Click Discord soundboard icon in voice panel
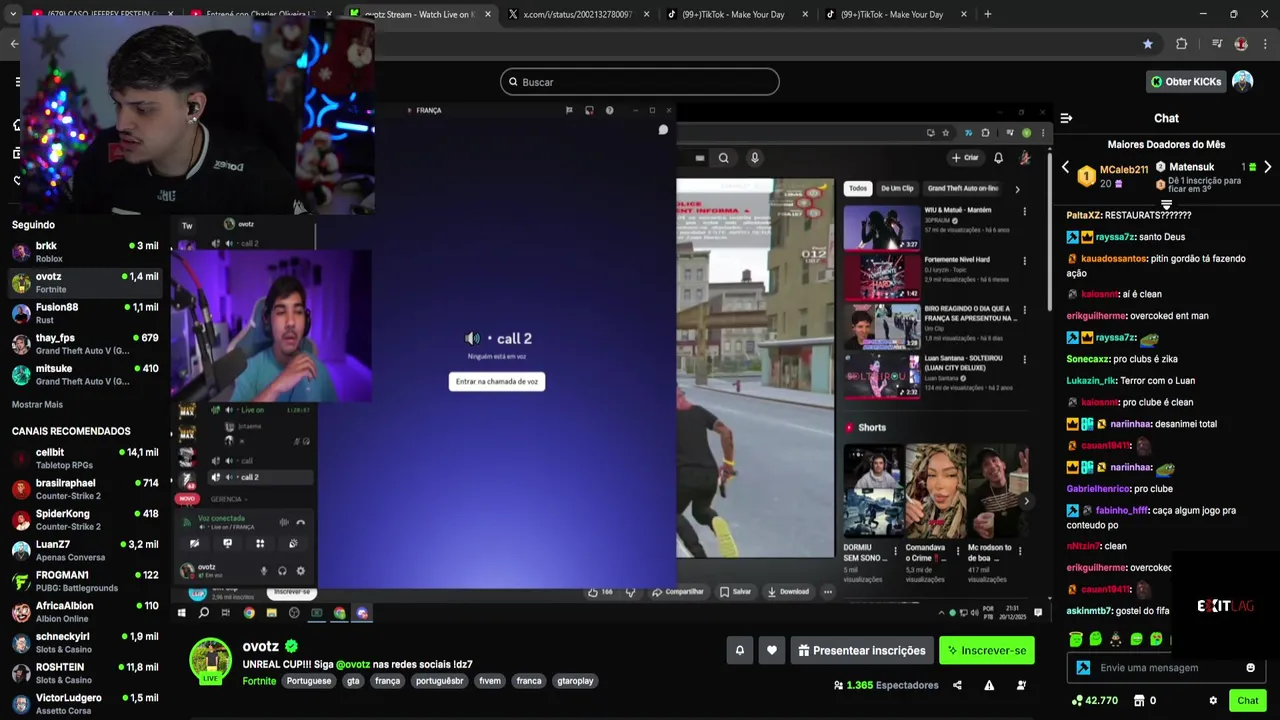The image size is (1280, 720). coord(293,544)
